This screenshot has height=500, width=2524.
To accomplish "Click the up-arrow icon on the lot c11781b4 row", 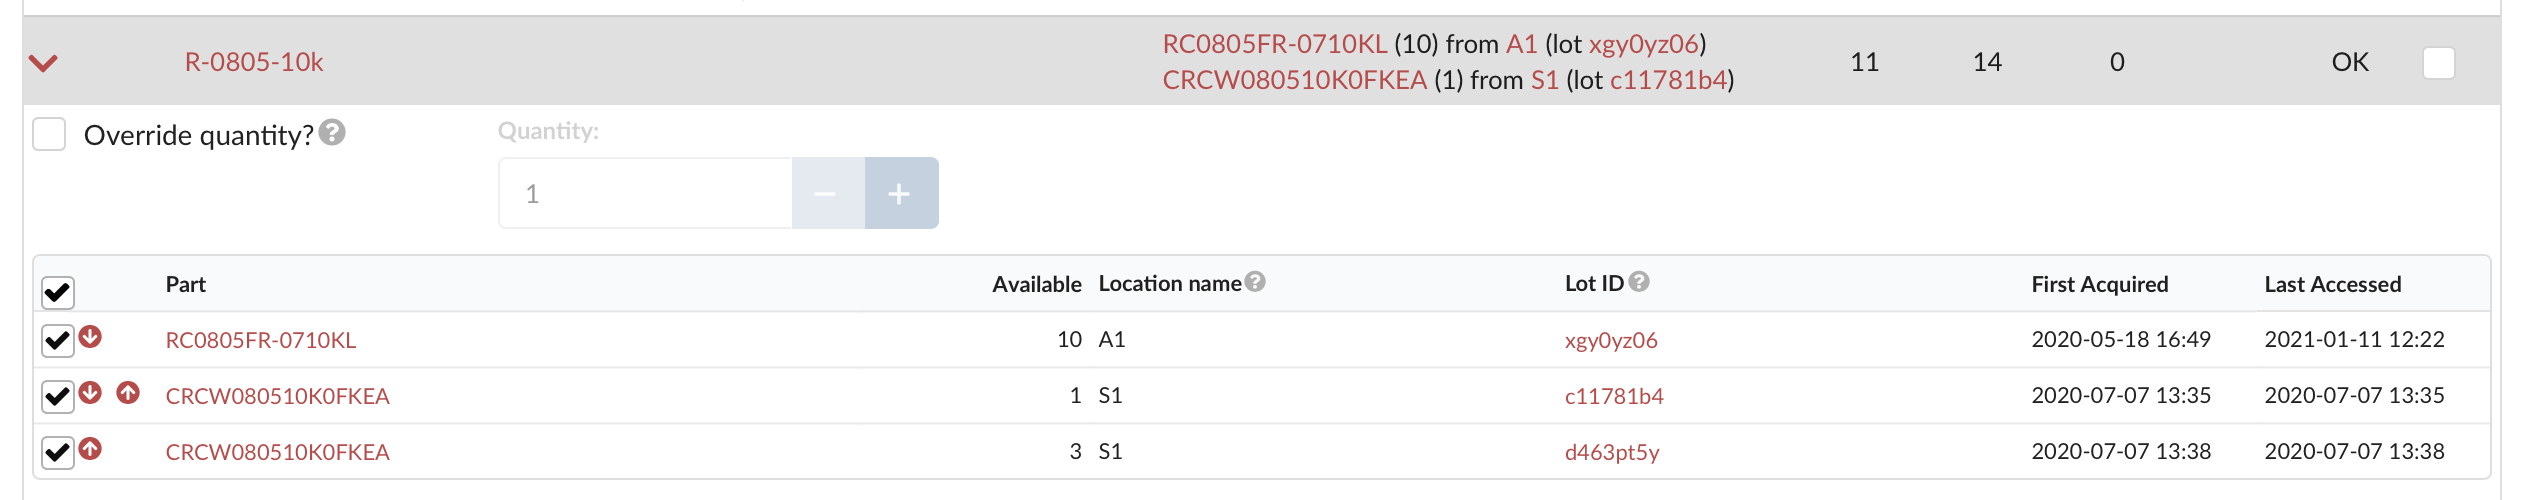I will (x=128, y=393).
